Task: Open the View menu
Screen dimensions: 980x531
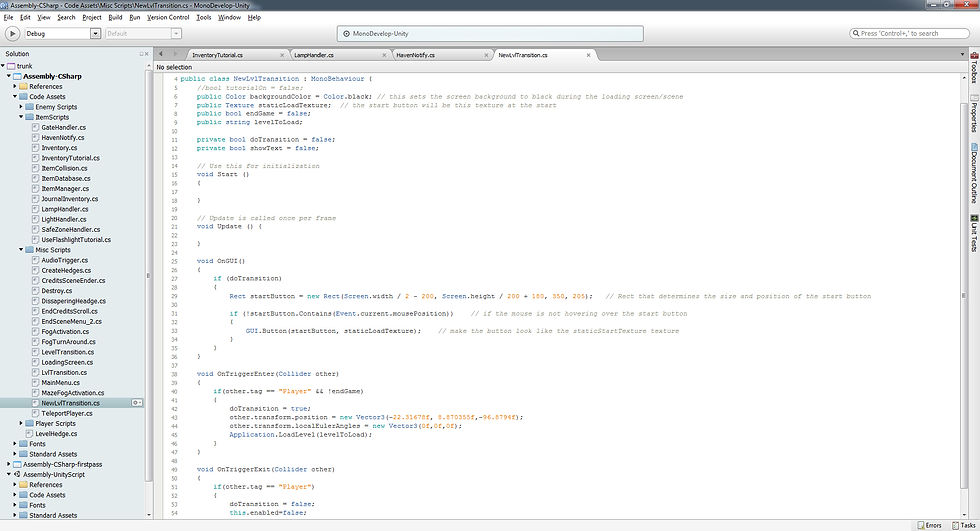Action: pyautogui.click(x=44, y=17)
